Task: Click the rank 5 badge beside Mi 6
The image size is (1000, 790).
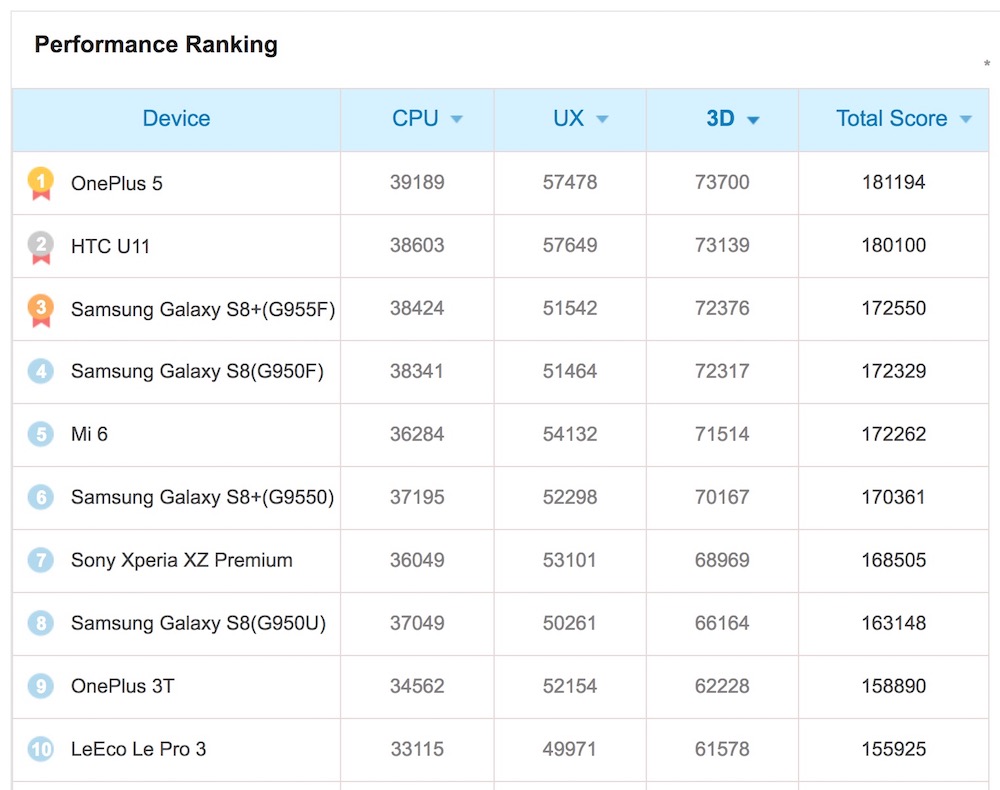Action: (40, 435)
